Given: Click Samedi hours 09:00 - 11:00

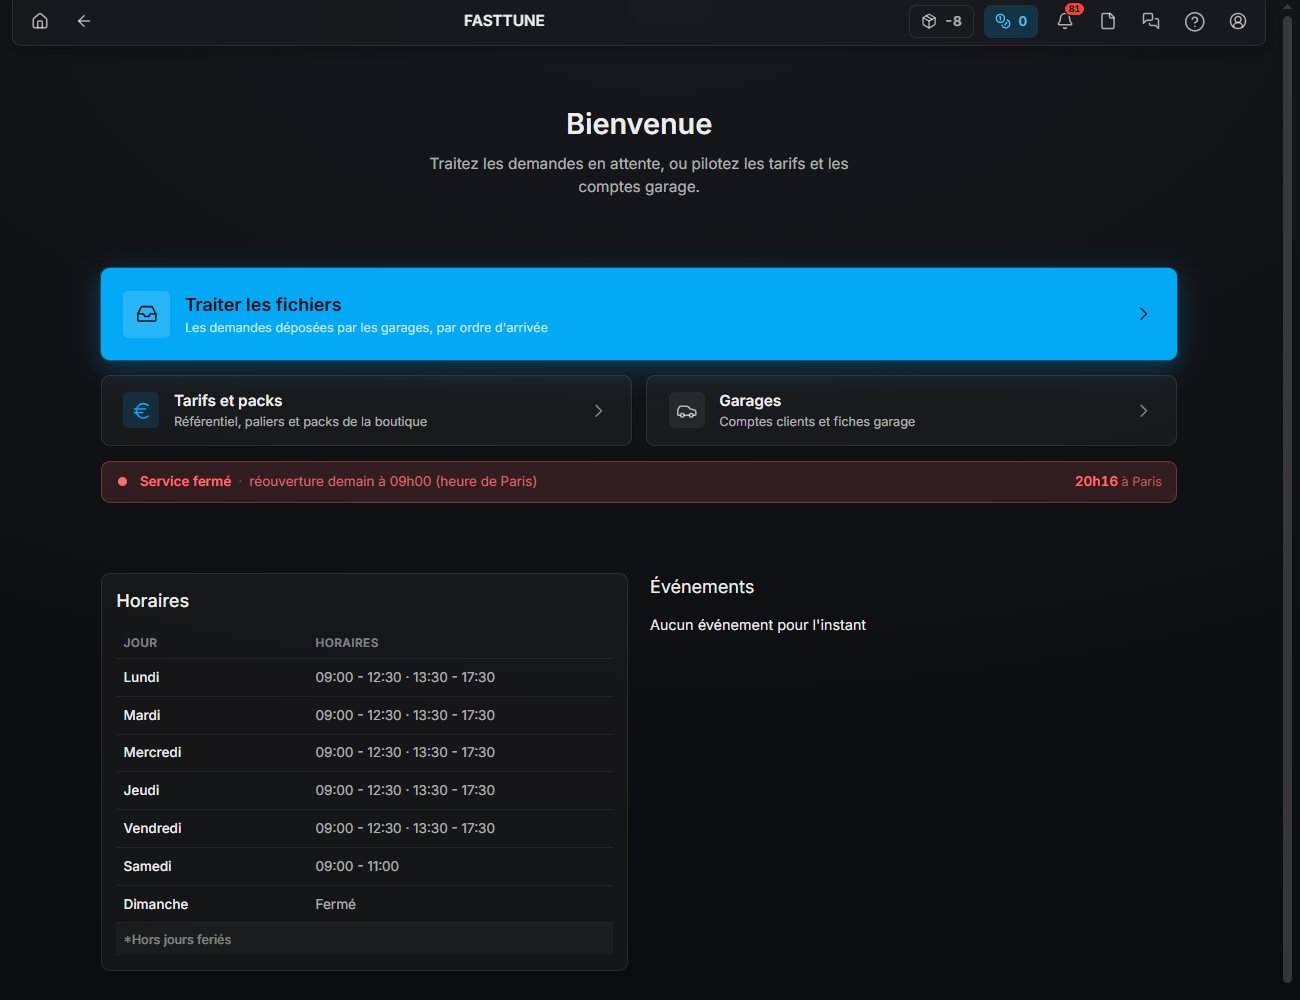Looking at the screenshot, I should coord(357,866).
